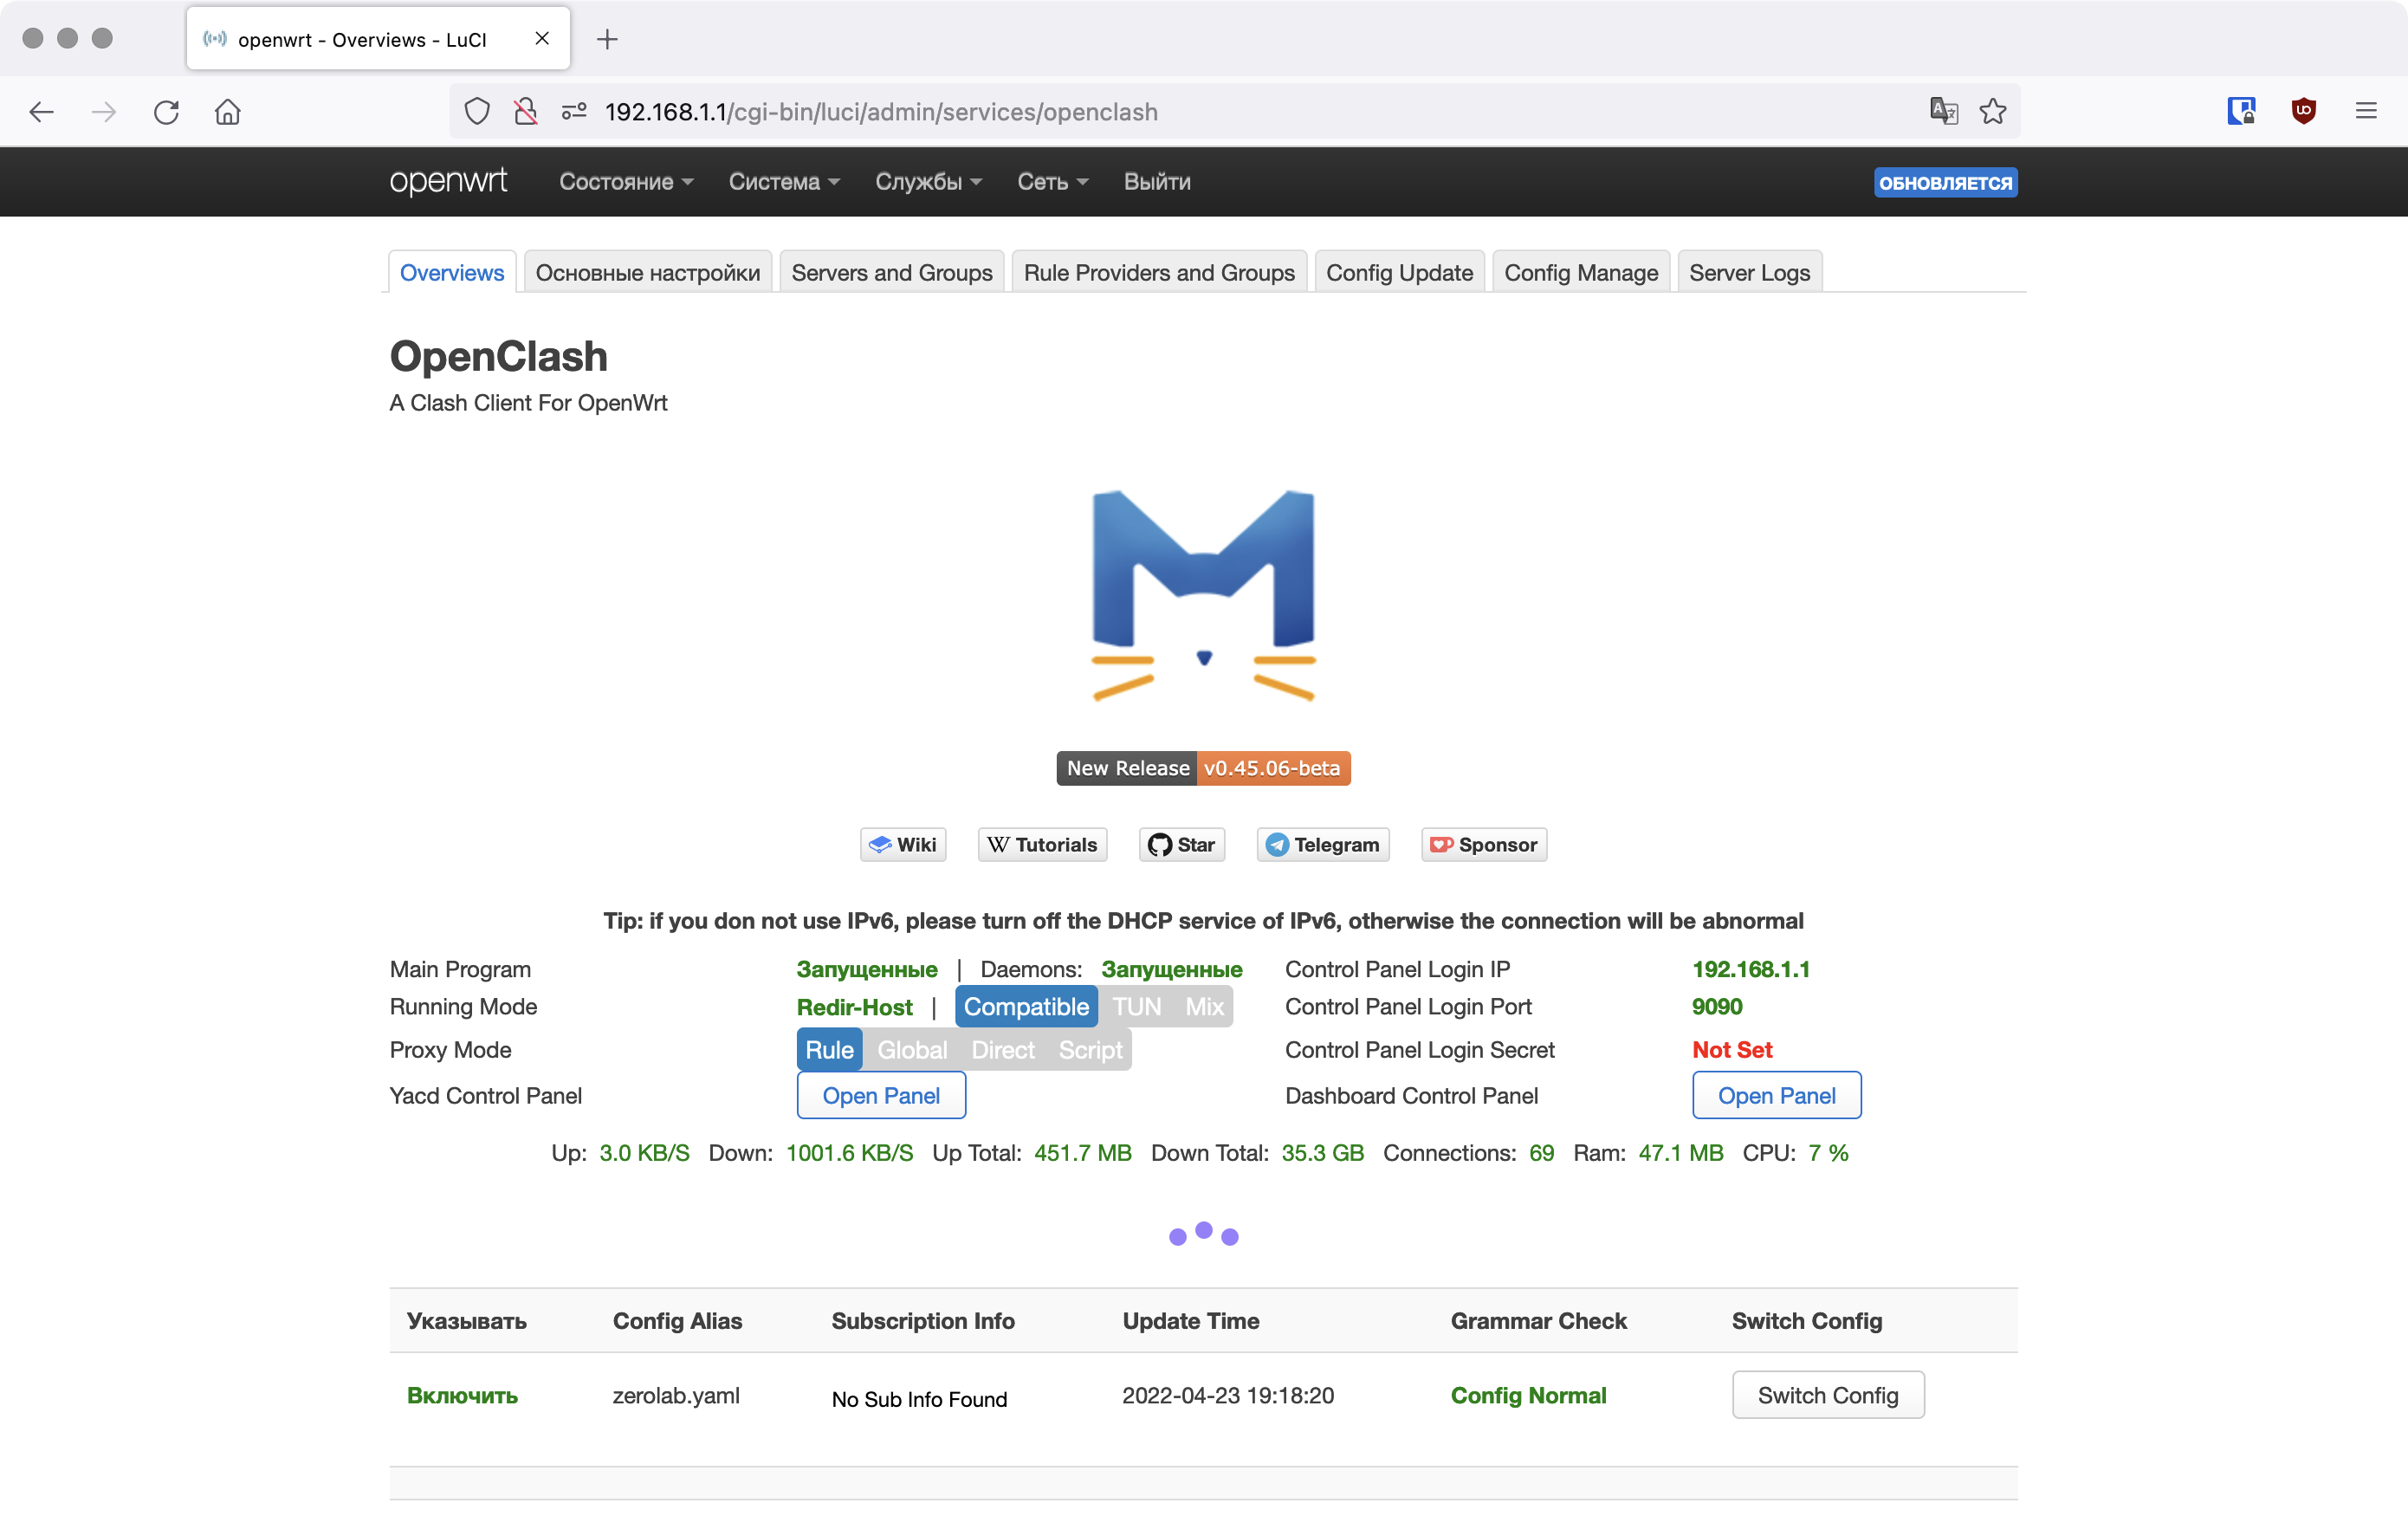Open the Config Manage tab
The width and height of the screenshot is (2408, 1516).
point(1581,272)
